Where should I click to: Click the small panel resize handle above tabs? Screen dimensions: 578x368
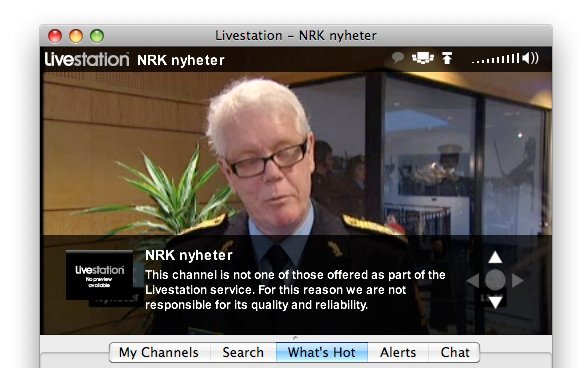(x=295, y=337)
